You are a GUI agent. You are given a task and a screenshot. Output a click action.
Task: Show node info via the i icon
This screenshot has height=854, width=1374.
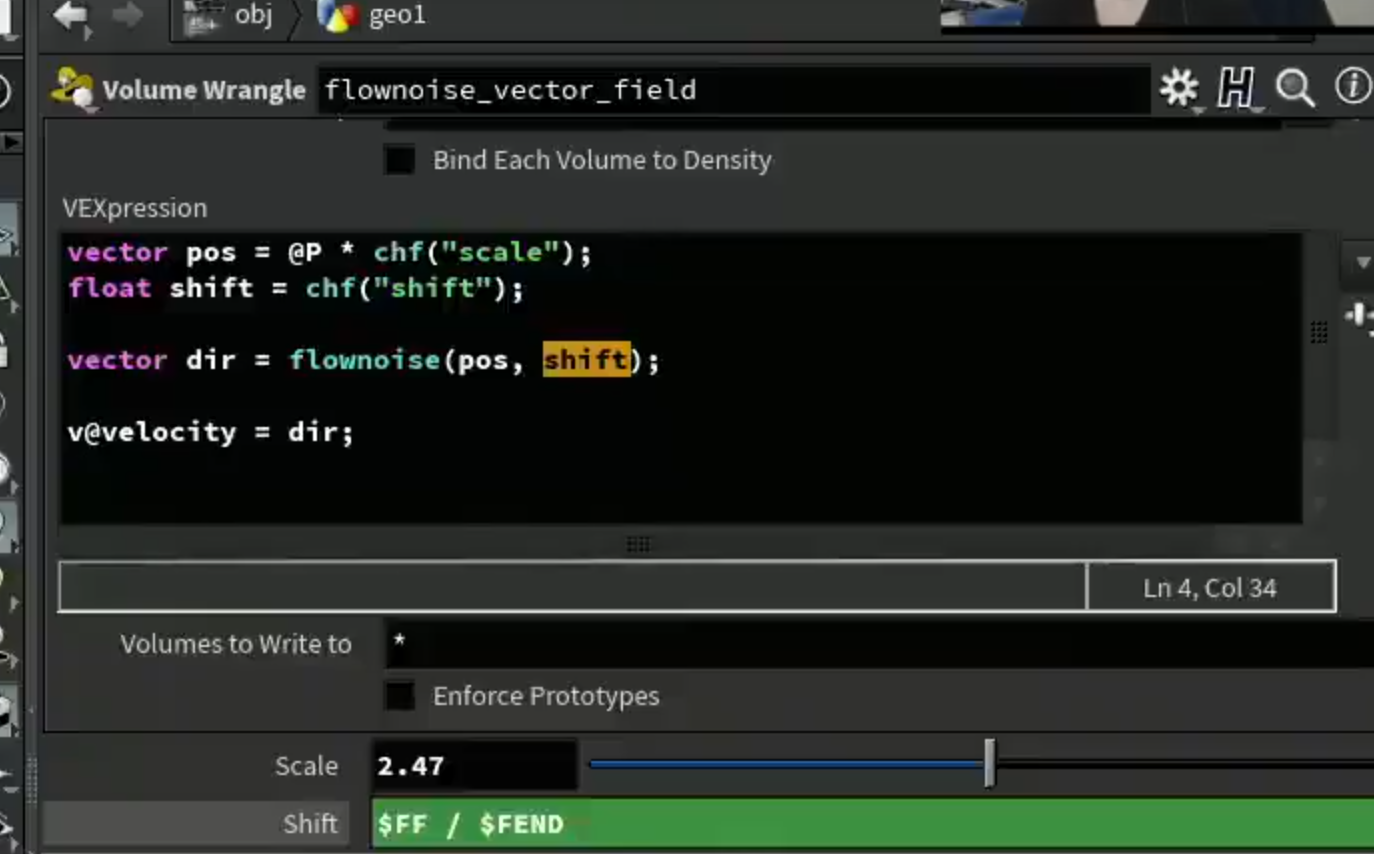pos(1353,87)
